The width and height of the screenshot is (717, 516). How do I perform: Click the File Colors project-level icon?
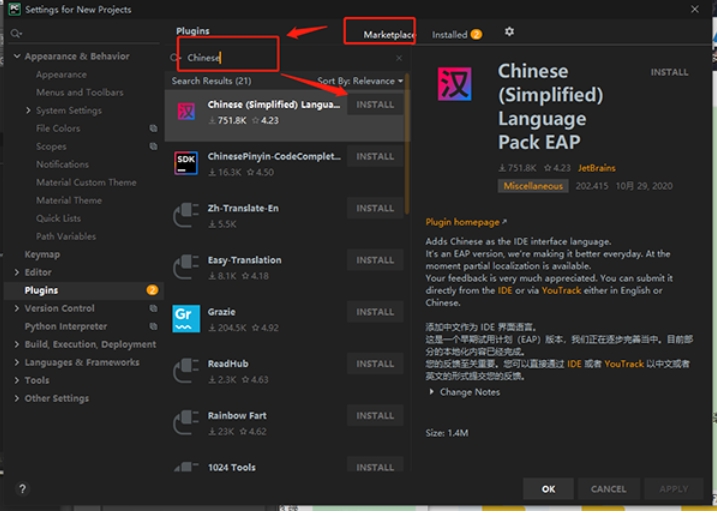point(153,129)
